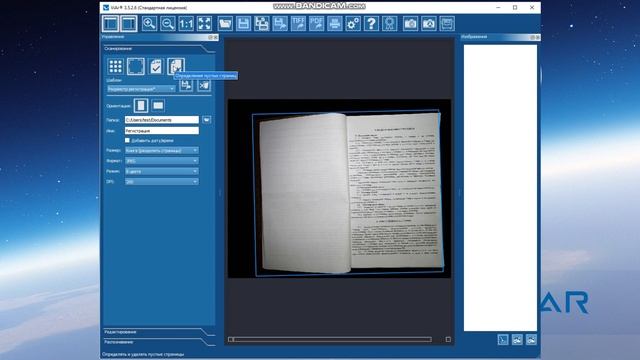Close the images panel on the right
Viewport: 640px width, 360px height.
(x=538, y=37)
